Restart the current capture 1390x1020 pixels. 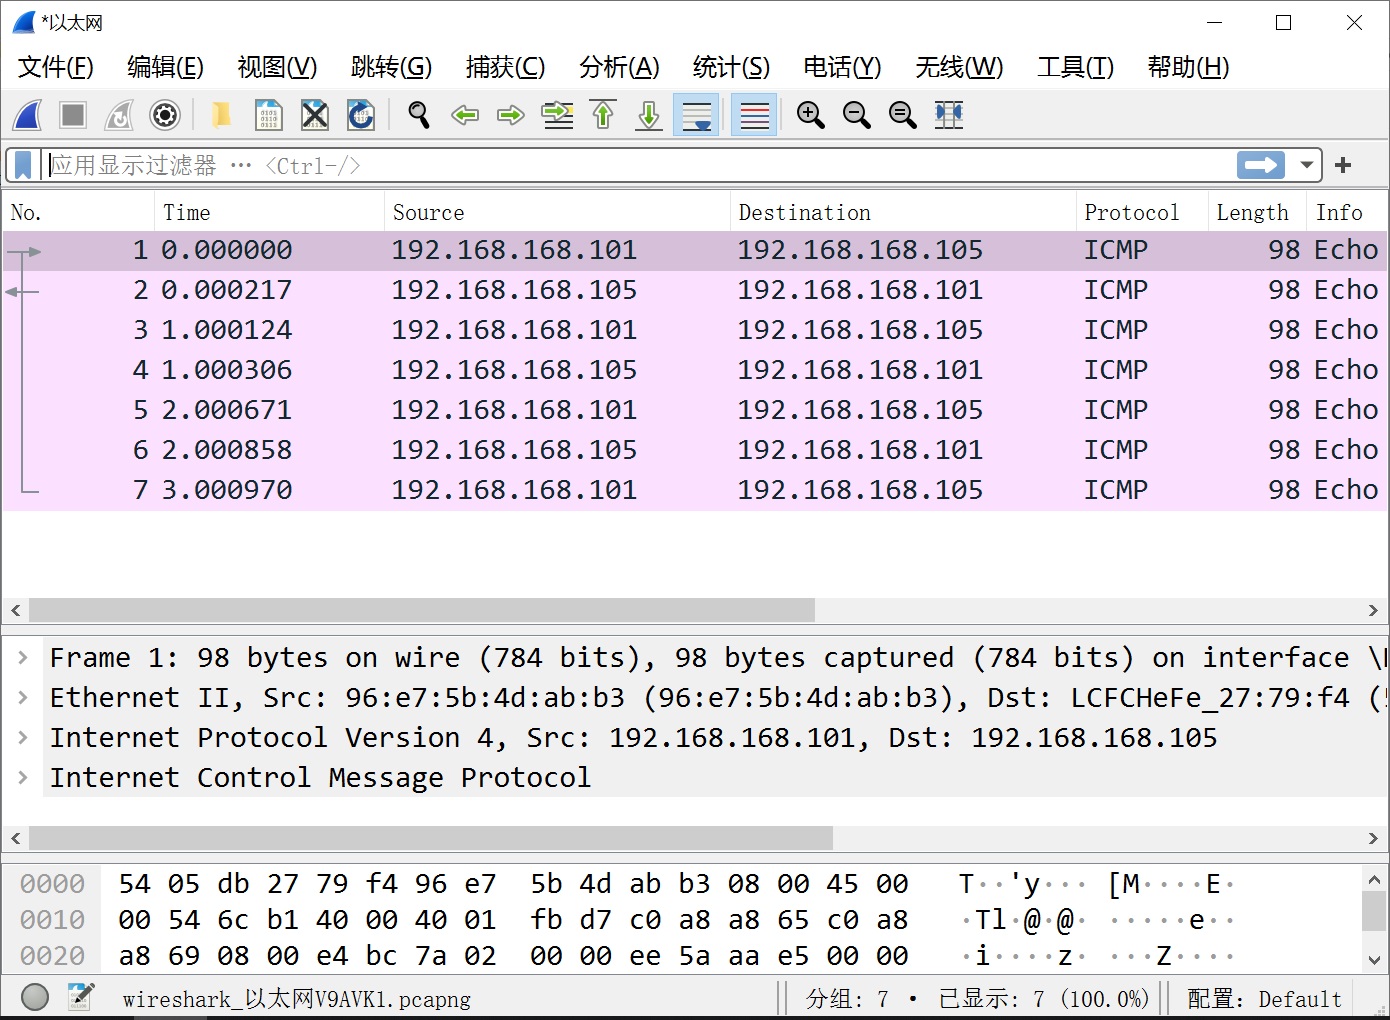(118, 115)
